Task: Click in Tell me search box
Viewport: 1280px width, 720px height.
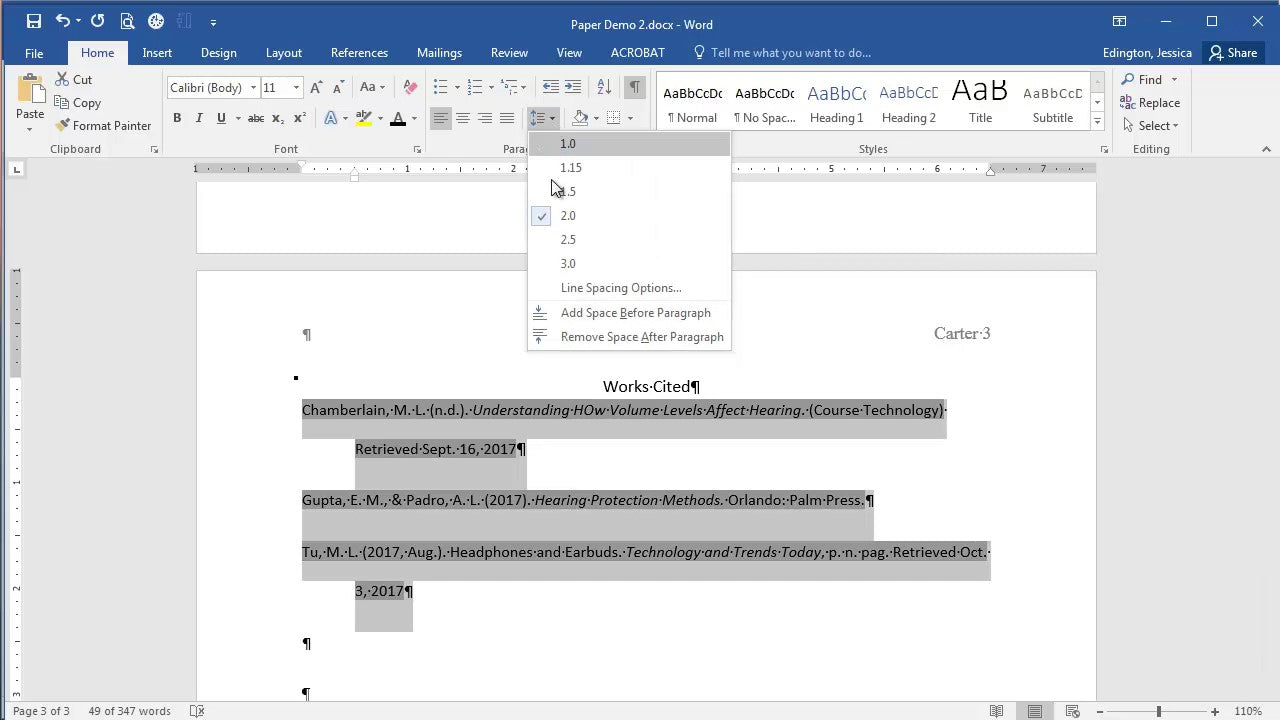Action: click(x=790, y=53)
